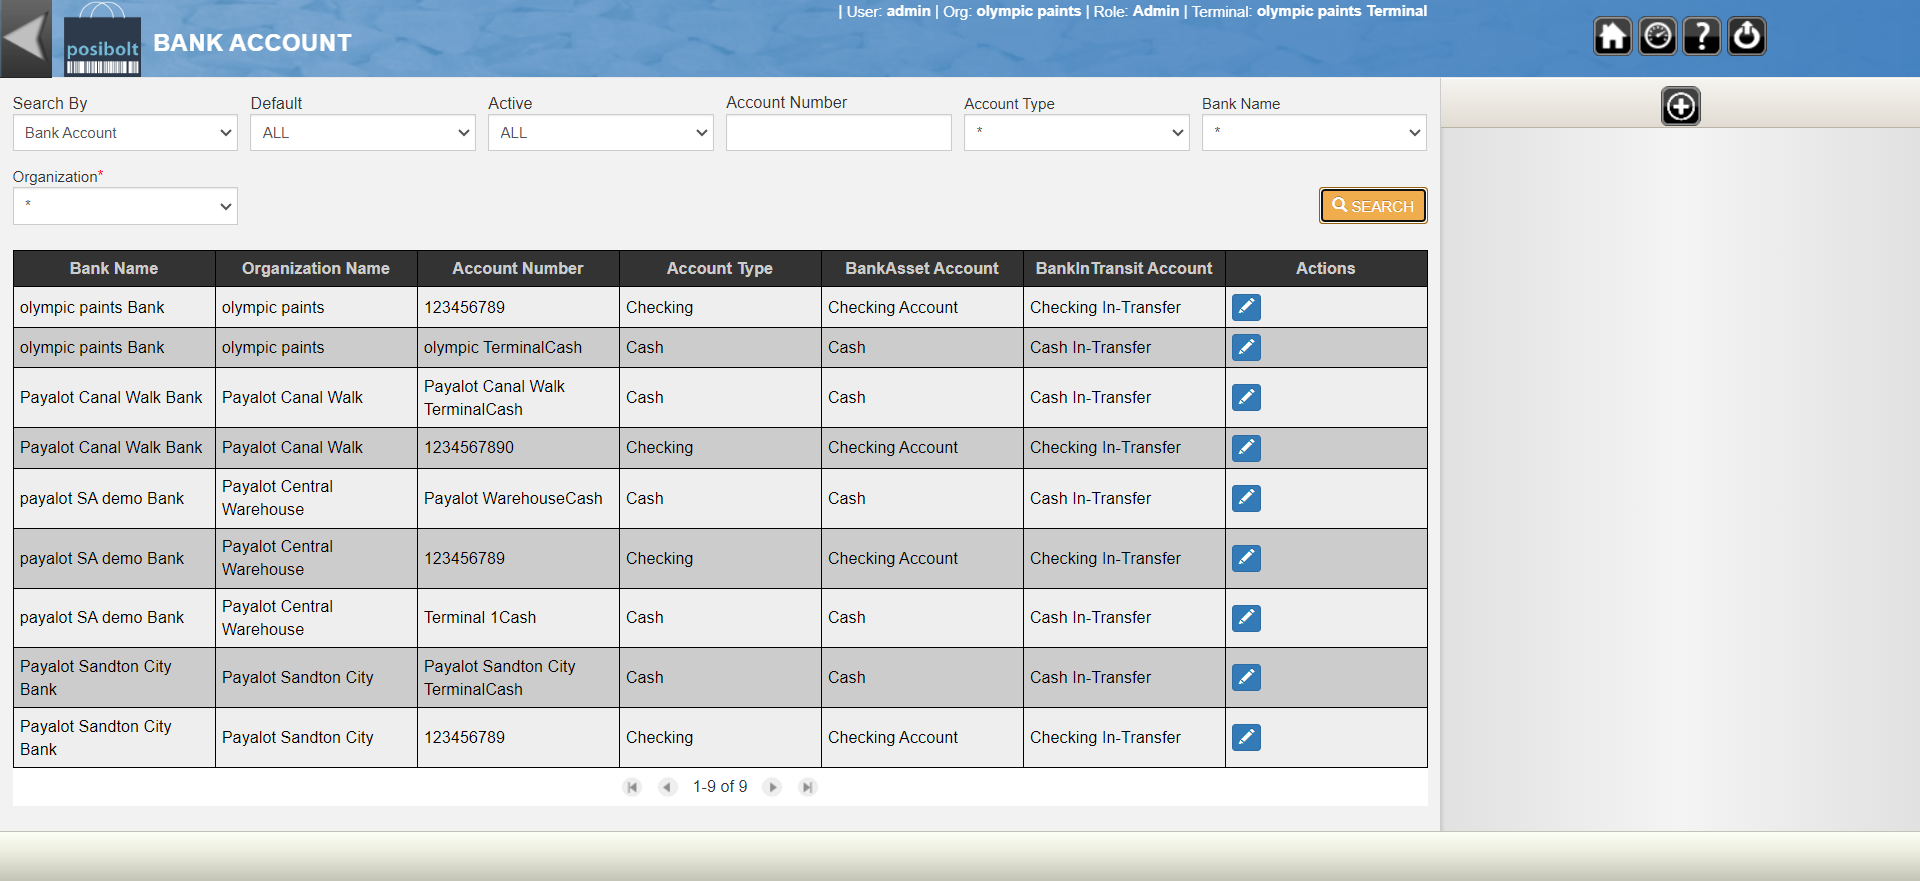Click the Account Number column header

(518, 268)
